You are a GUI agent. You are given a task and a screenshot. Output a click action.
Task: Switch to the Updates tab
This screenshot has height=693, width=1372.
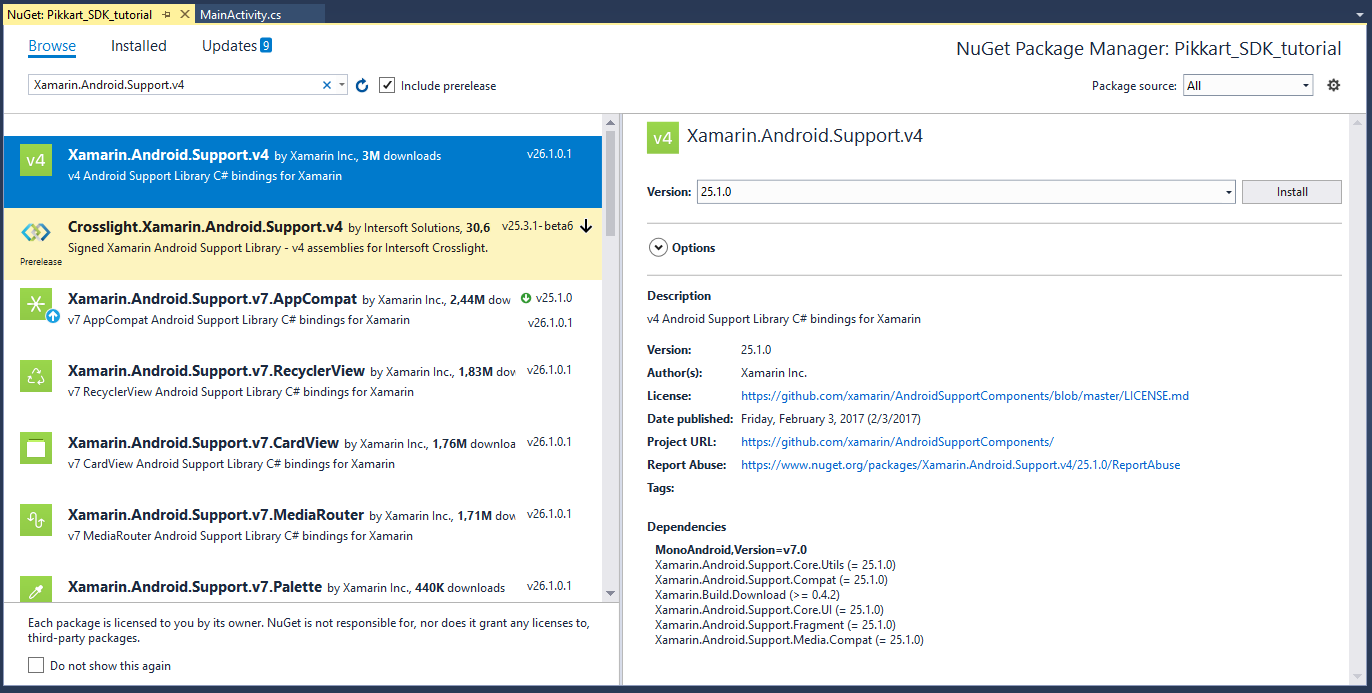[229, 46]
